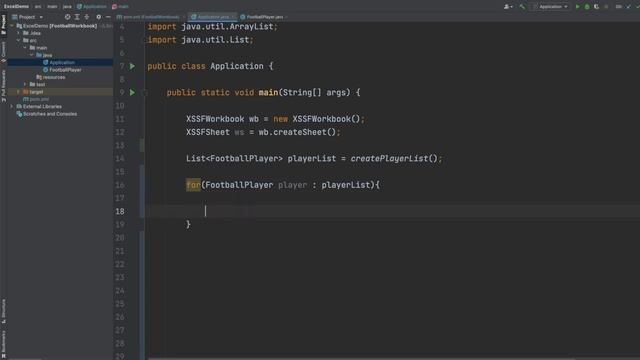Click the gutter at line number 11
Image resolution: width=640 pixels, height=360 pixels.
pos(120,119)
